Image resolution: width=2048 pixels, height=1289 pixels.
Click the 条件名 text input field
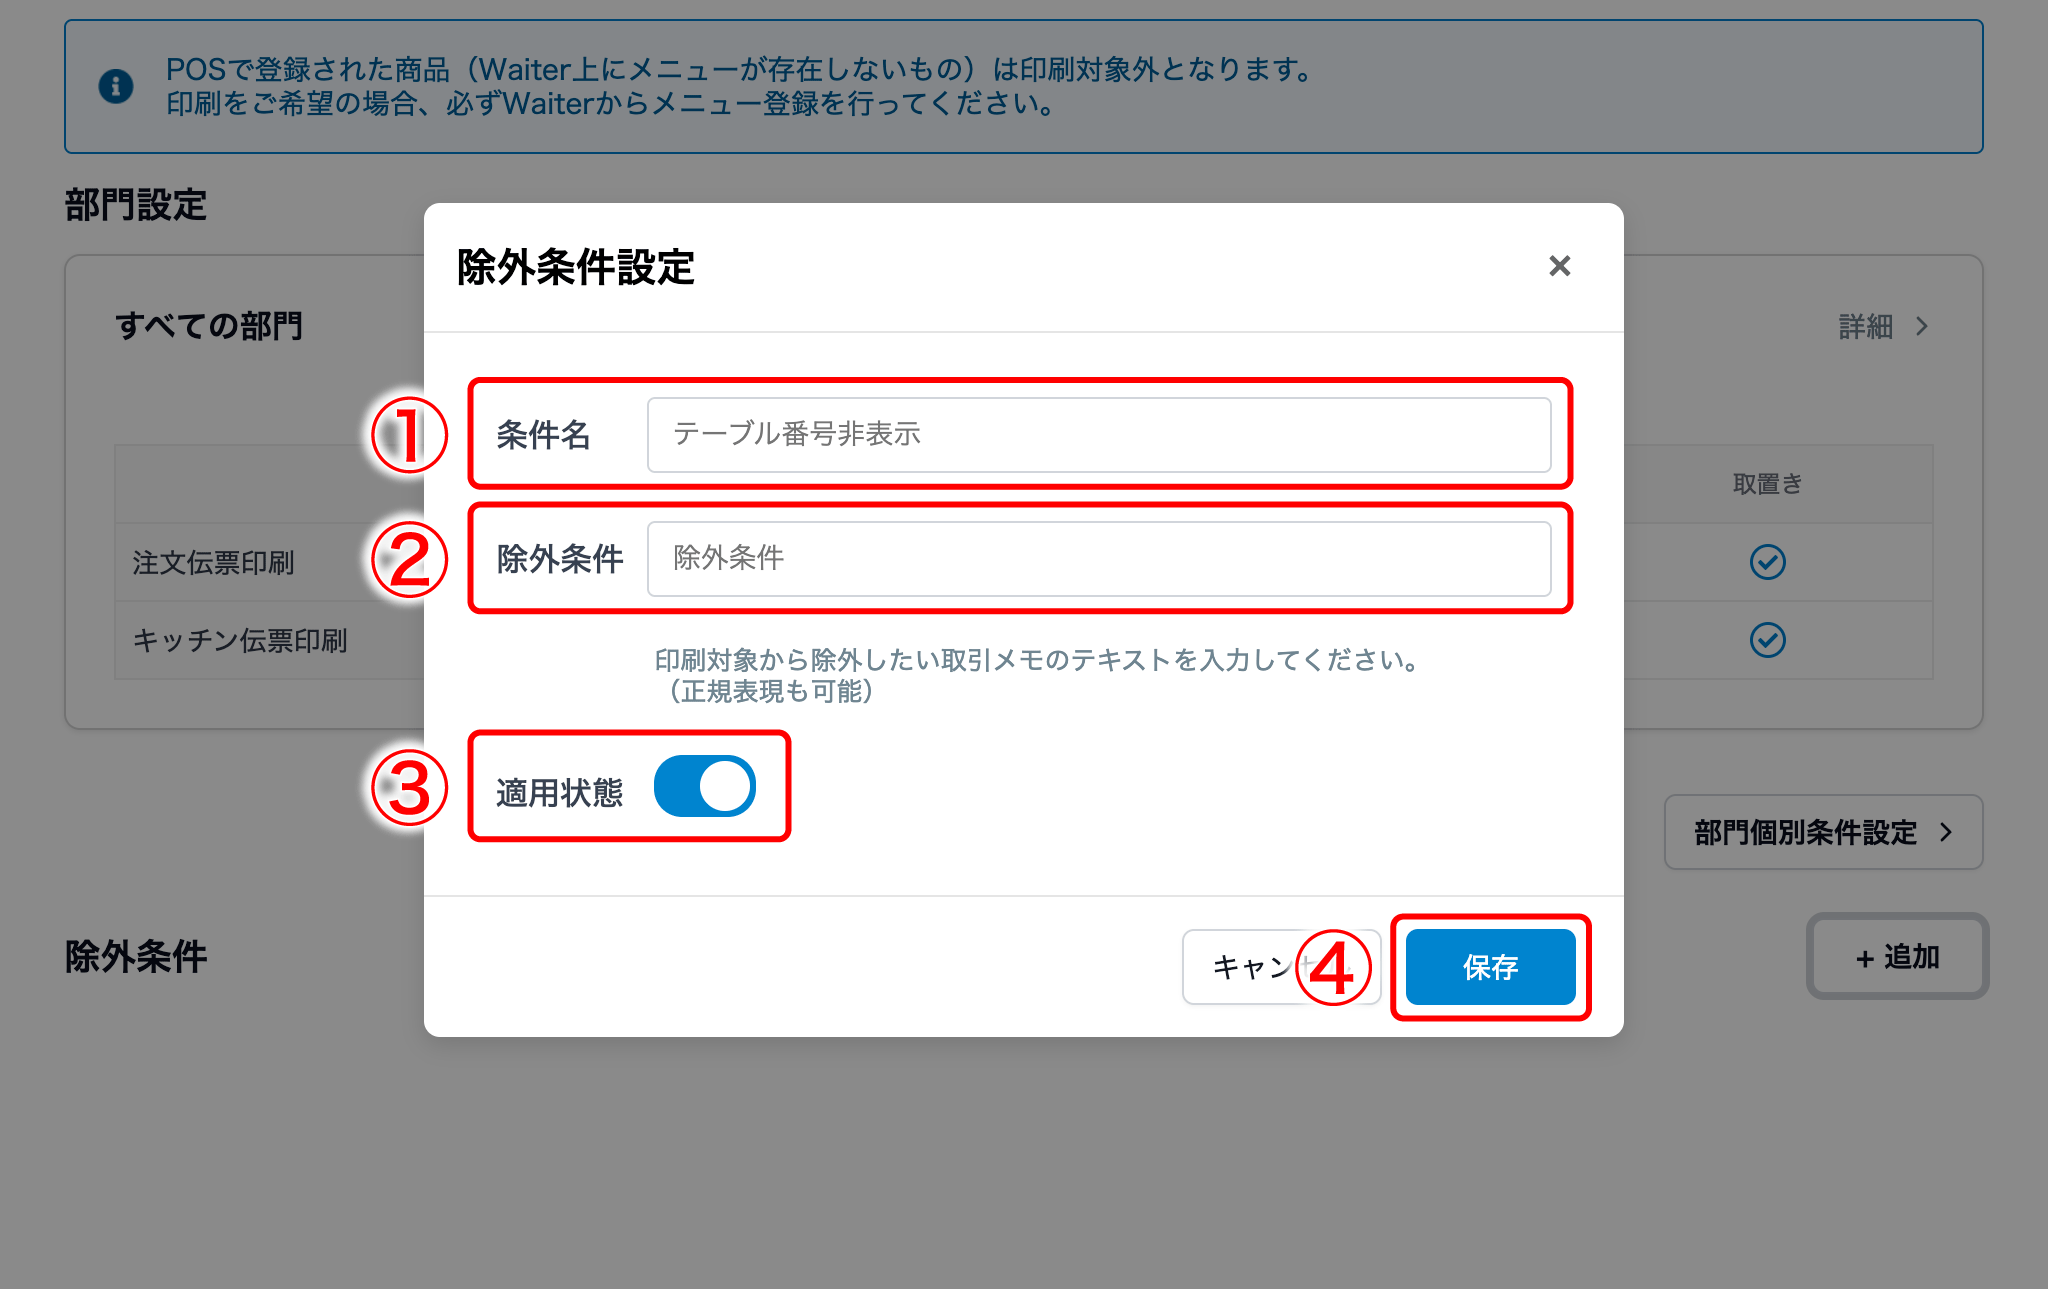pos(1099,435)
